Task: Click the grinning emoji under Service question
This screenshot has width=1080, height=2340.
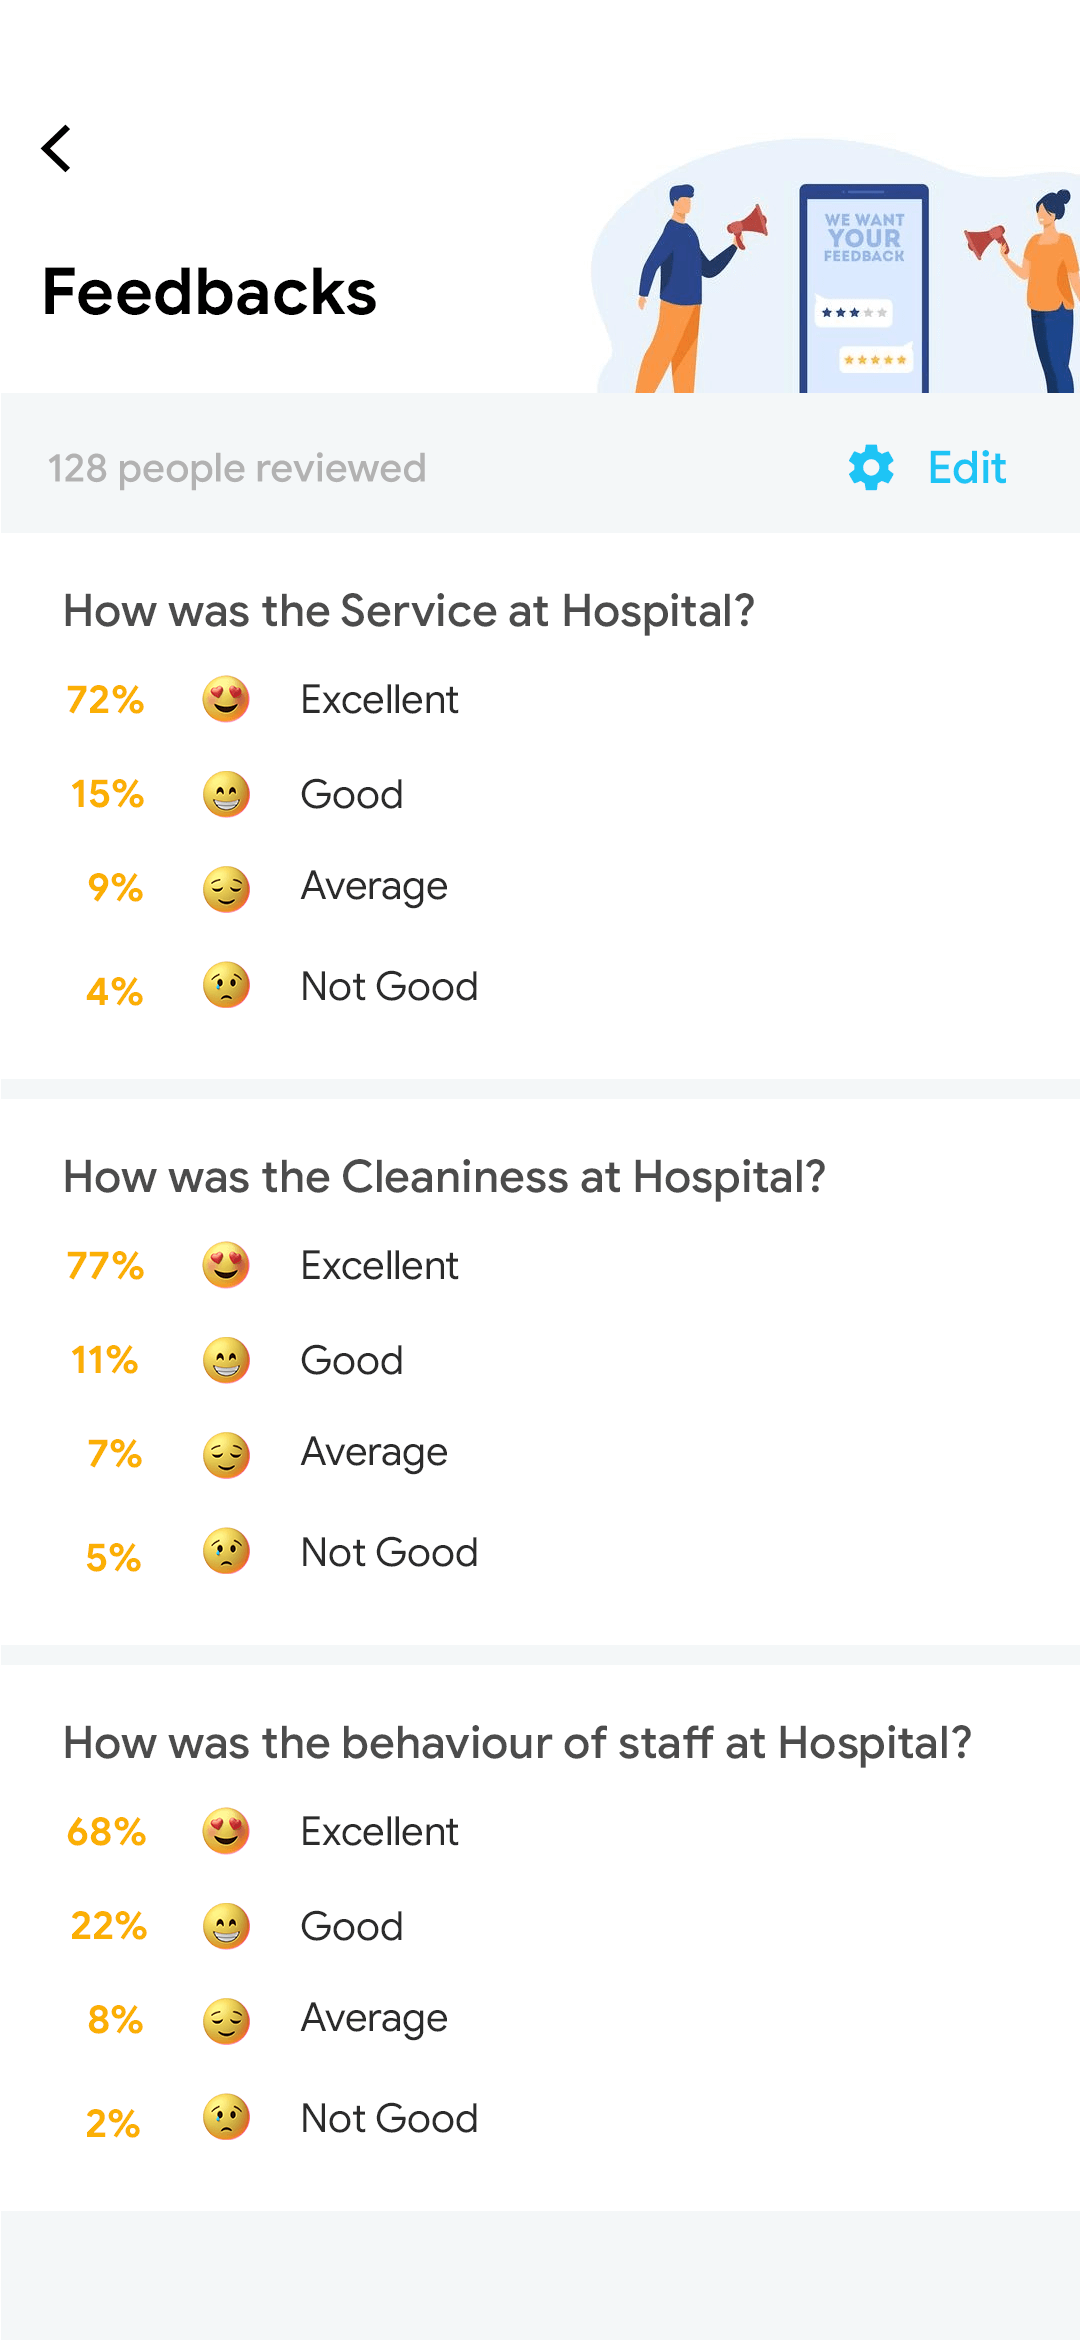Action: tap(226, 794)
